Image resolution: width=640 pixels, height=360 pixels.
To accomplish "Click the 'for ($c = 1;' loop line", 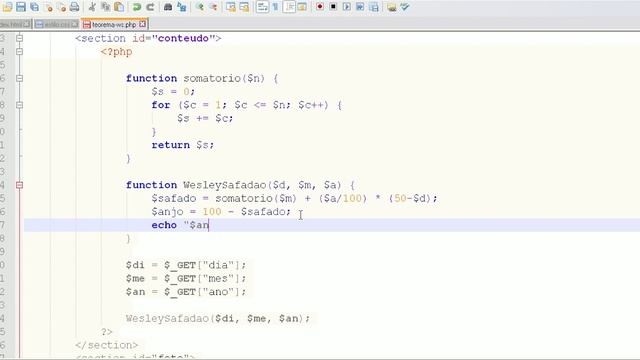I will coord(247,105).
